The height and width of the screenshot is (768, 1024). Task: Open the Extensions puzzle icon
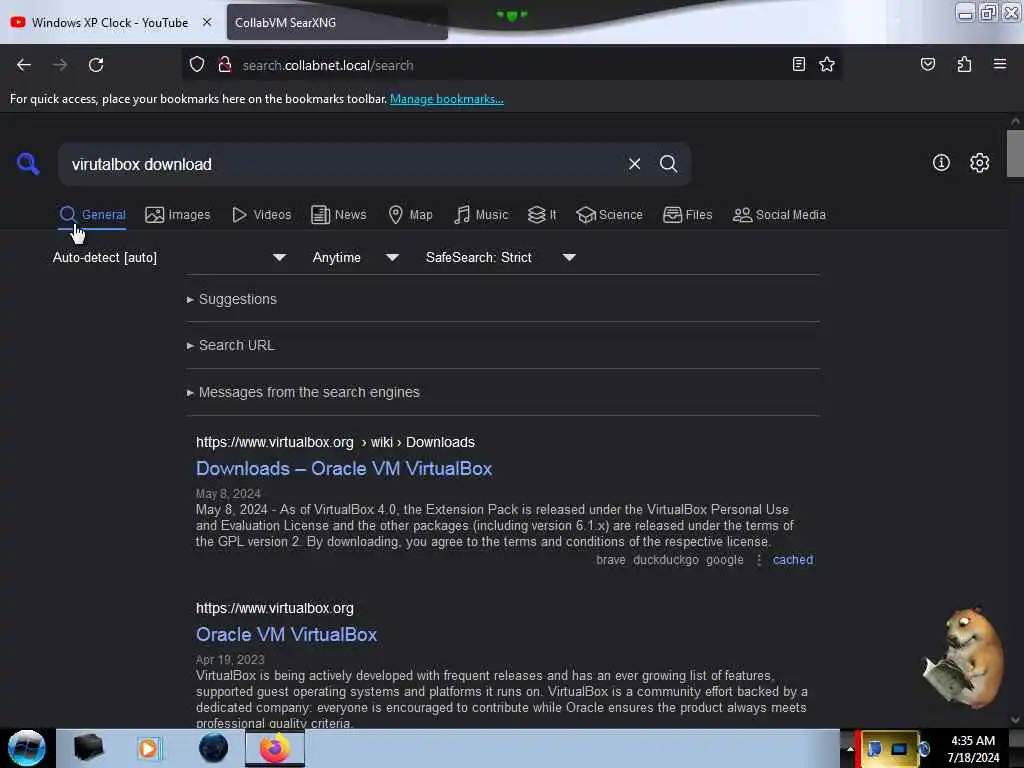964,64
